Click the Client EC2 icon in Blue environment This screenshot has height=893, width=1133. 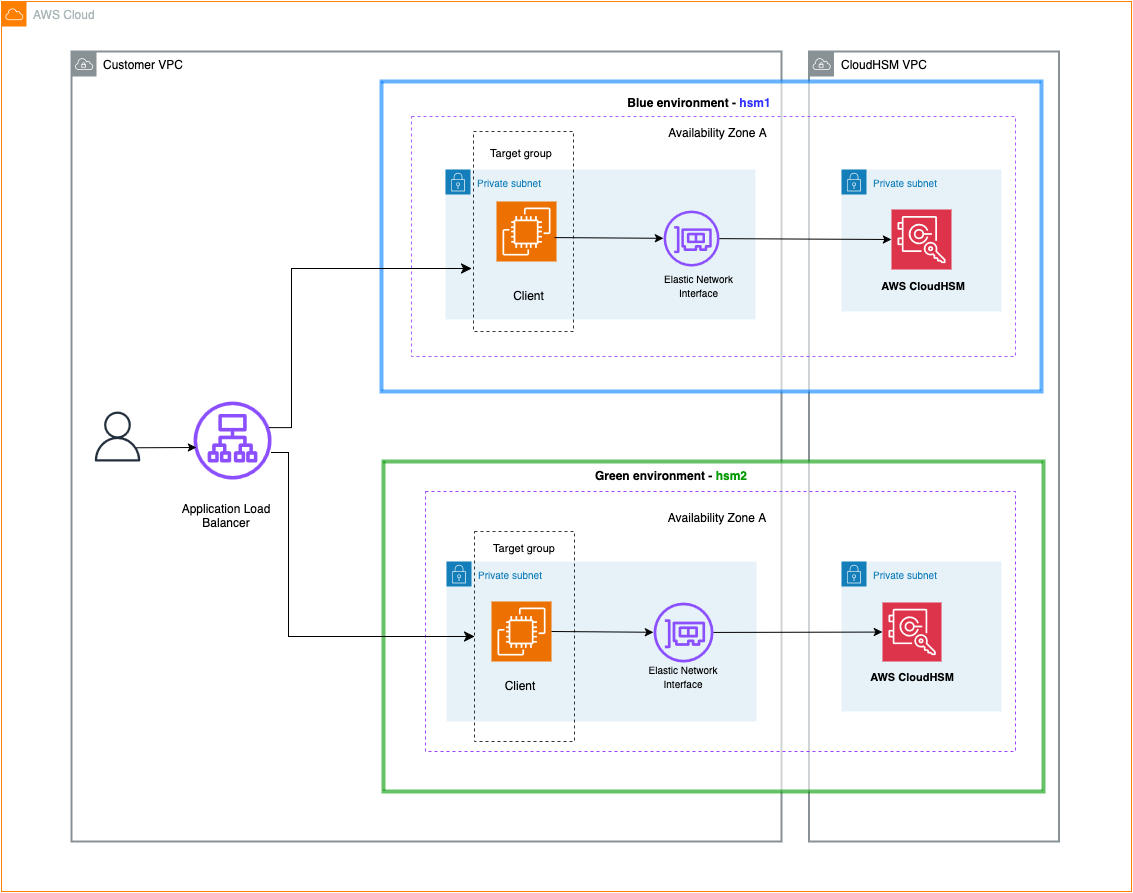[526, 231]
